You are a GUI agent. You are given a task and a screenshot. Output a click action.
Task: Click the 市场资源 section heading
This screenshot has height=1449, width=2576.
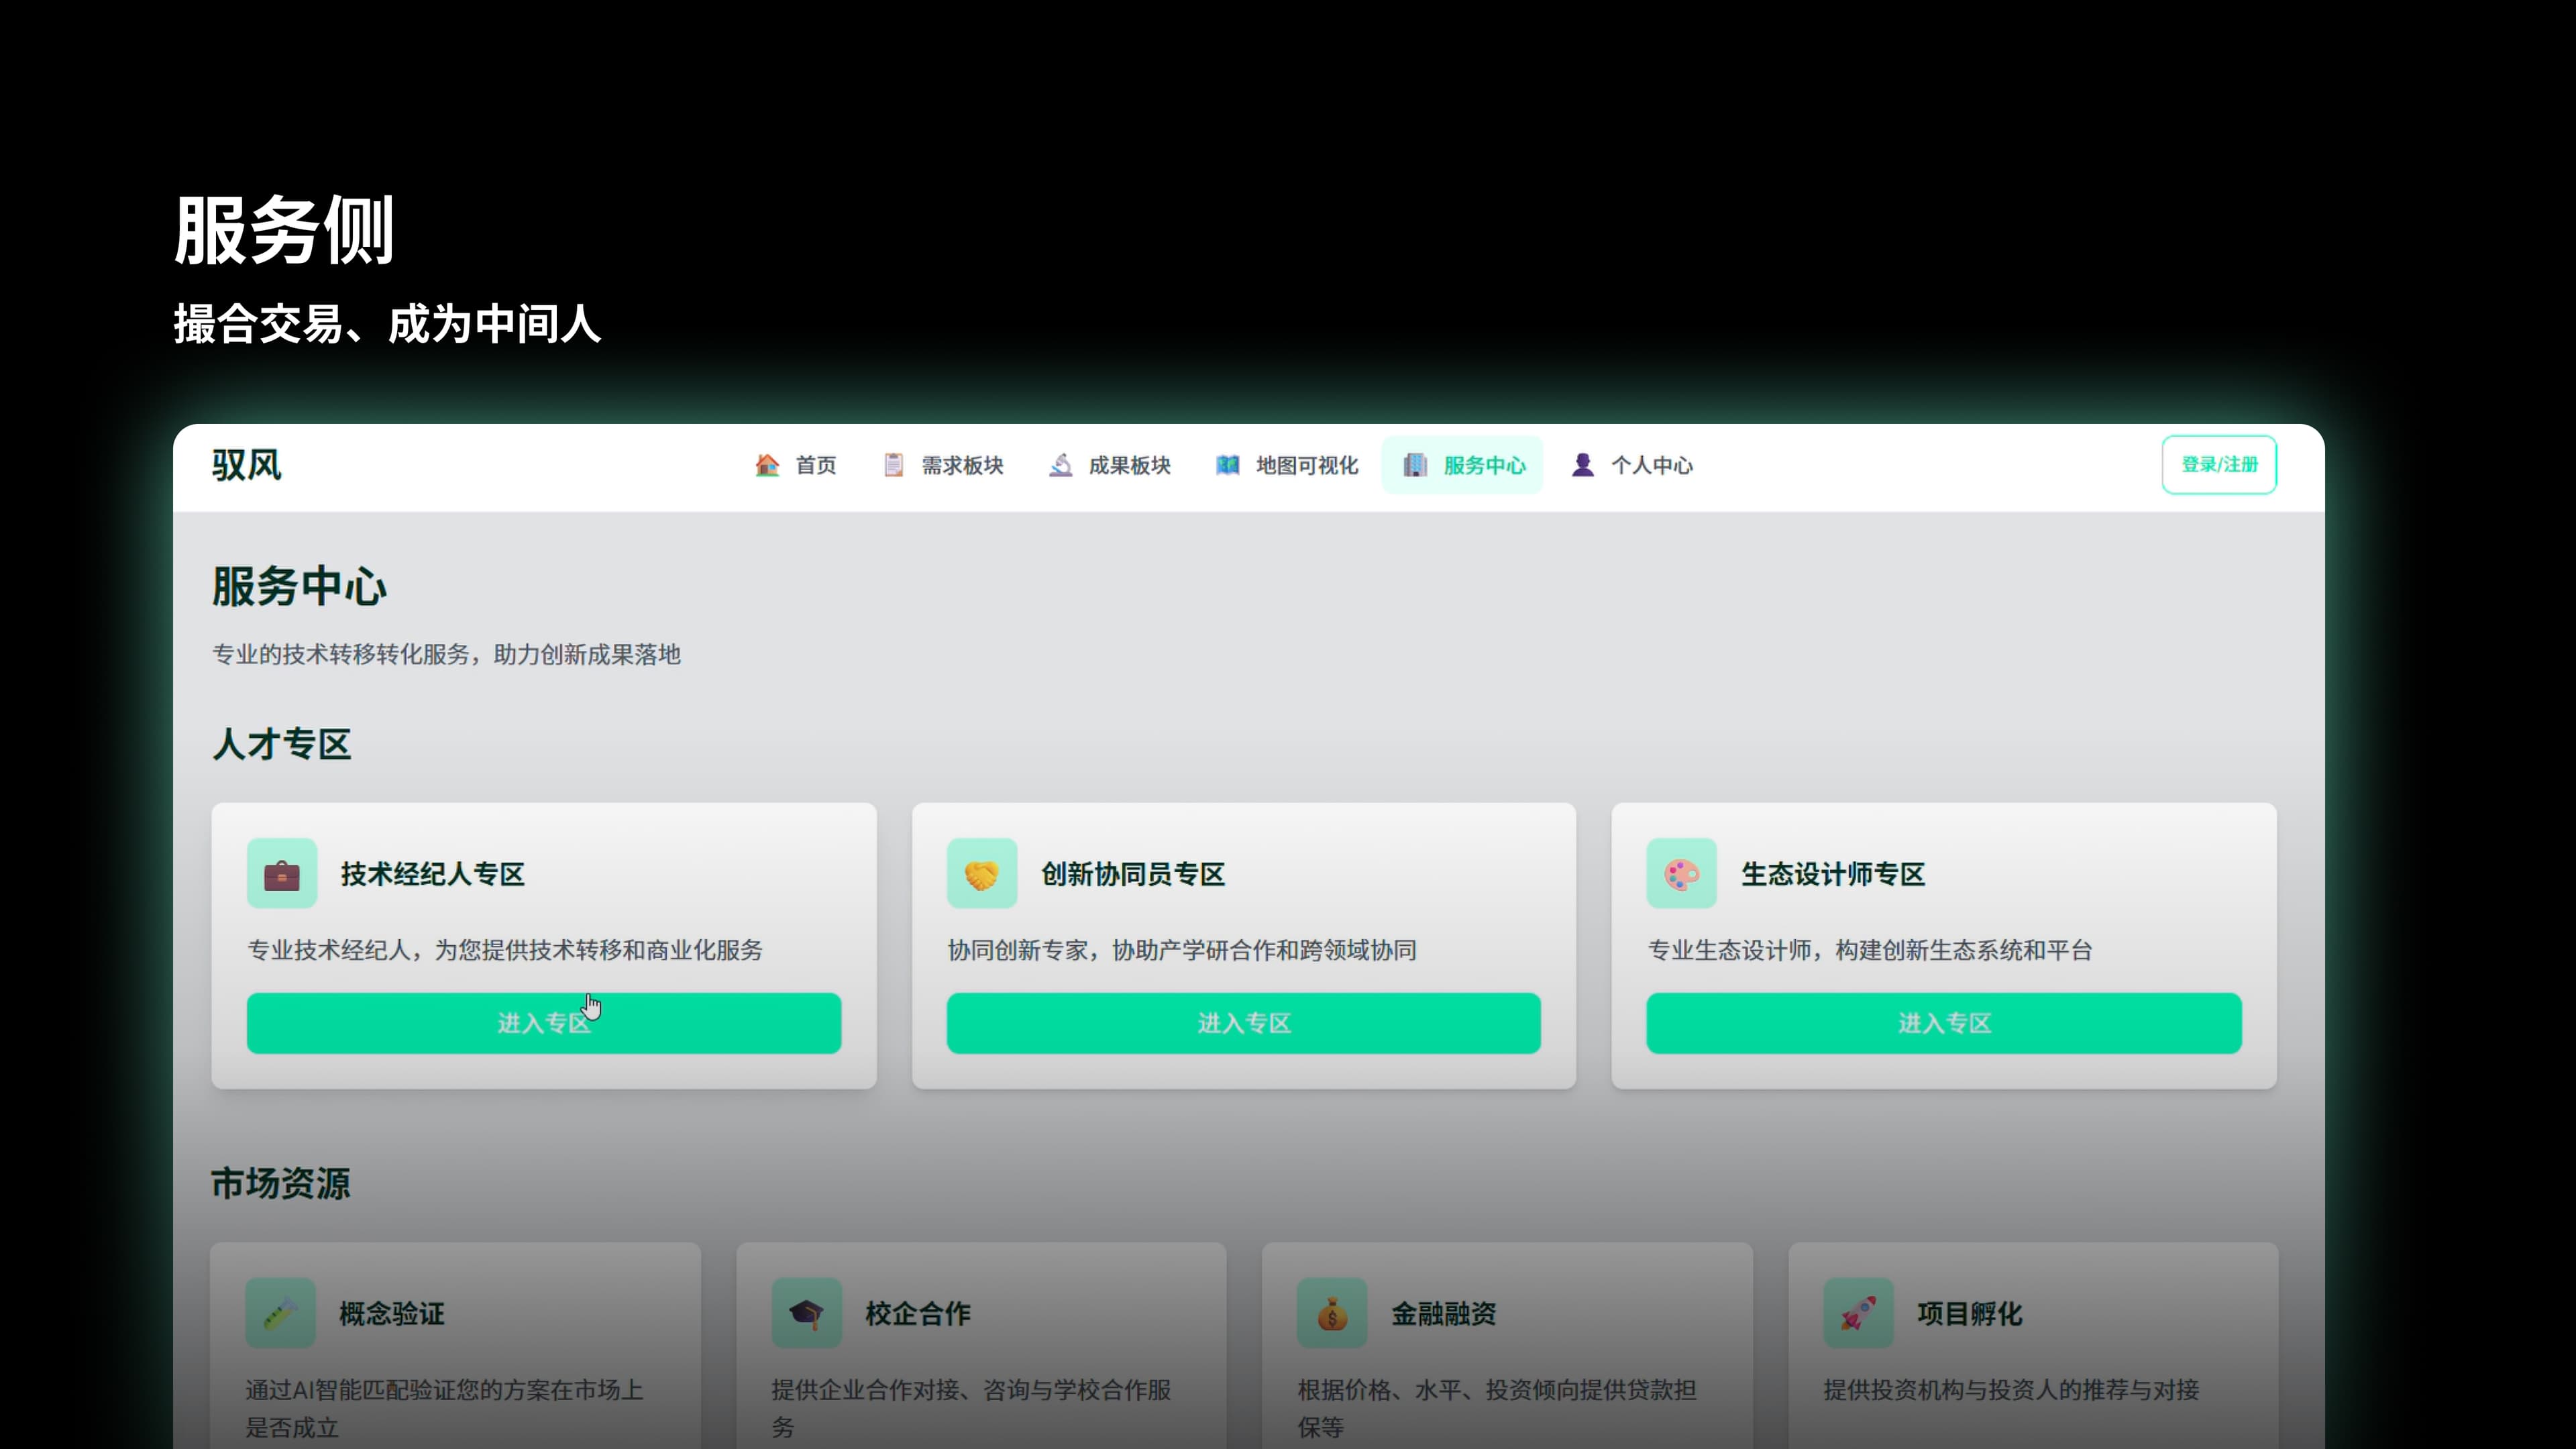pyautogui.click(x=281, y=1183)
